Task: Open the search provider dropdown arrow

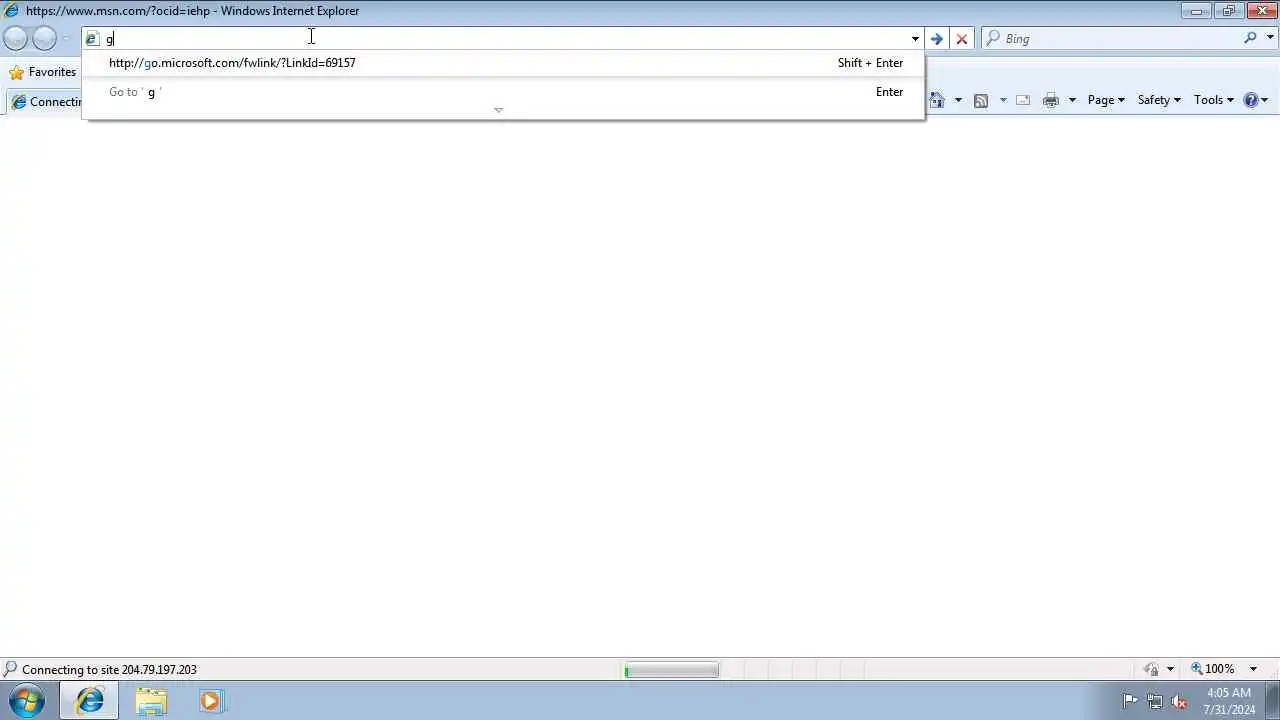Action: point(1270,38)
